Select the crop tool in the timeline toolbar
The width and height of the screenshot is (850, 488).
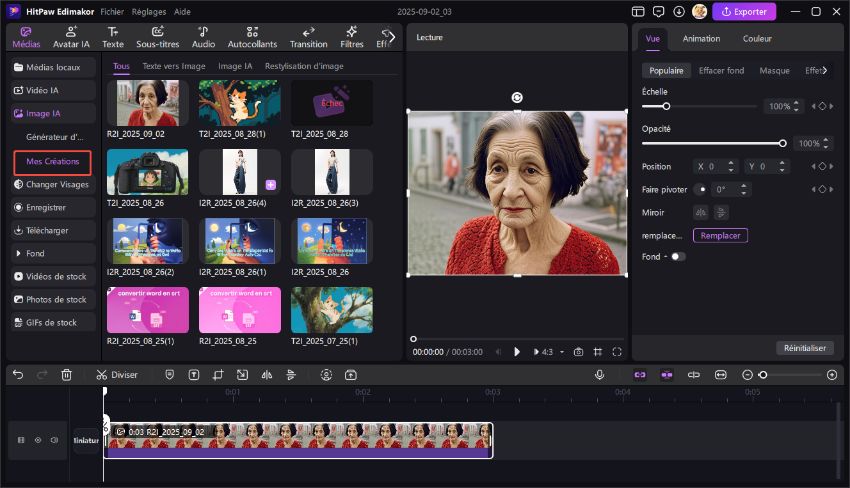pos(218,375)
